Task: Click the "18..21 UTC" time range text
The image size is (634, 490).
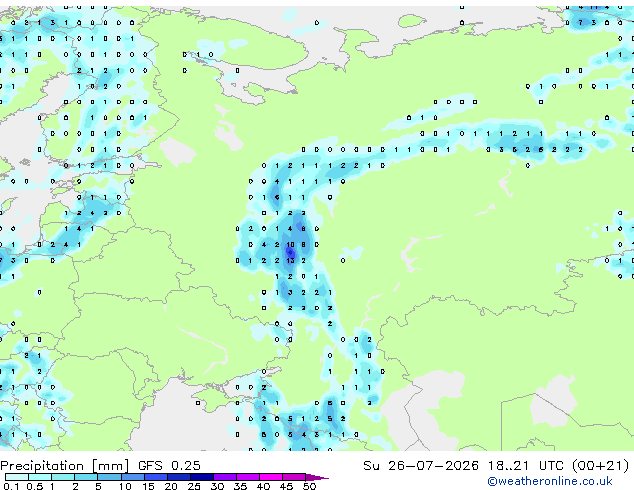Action: 526,465
